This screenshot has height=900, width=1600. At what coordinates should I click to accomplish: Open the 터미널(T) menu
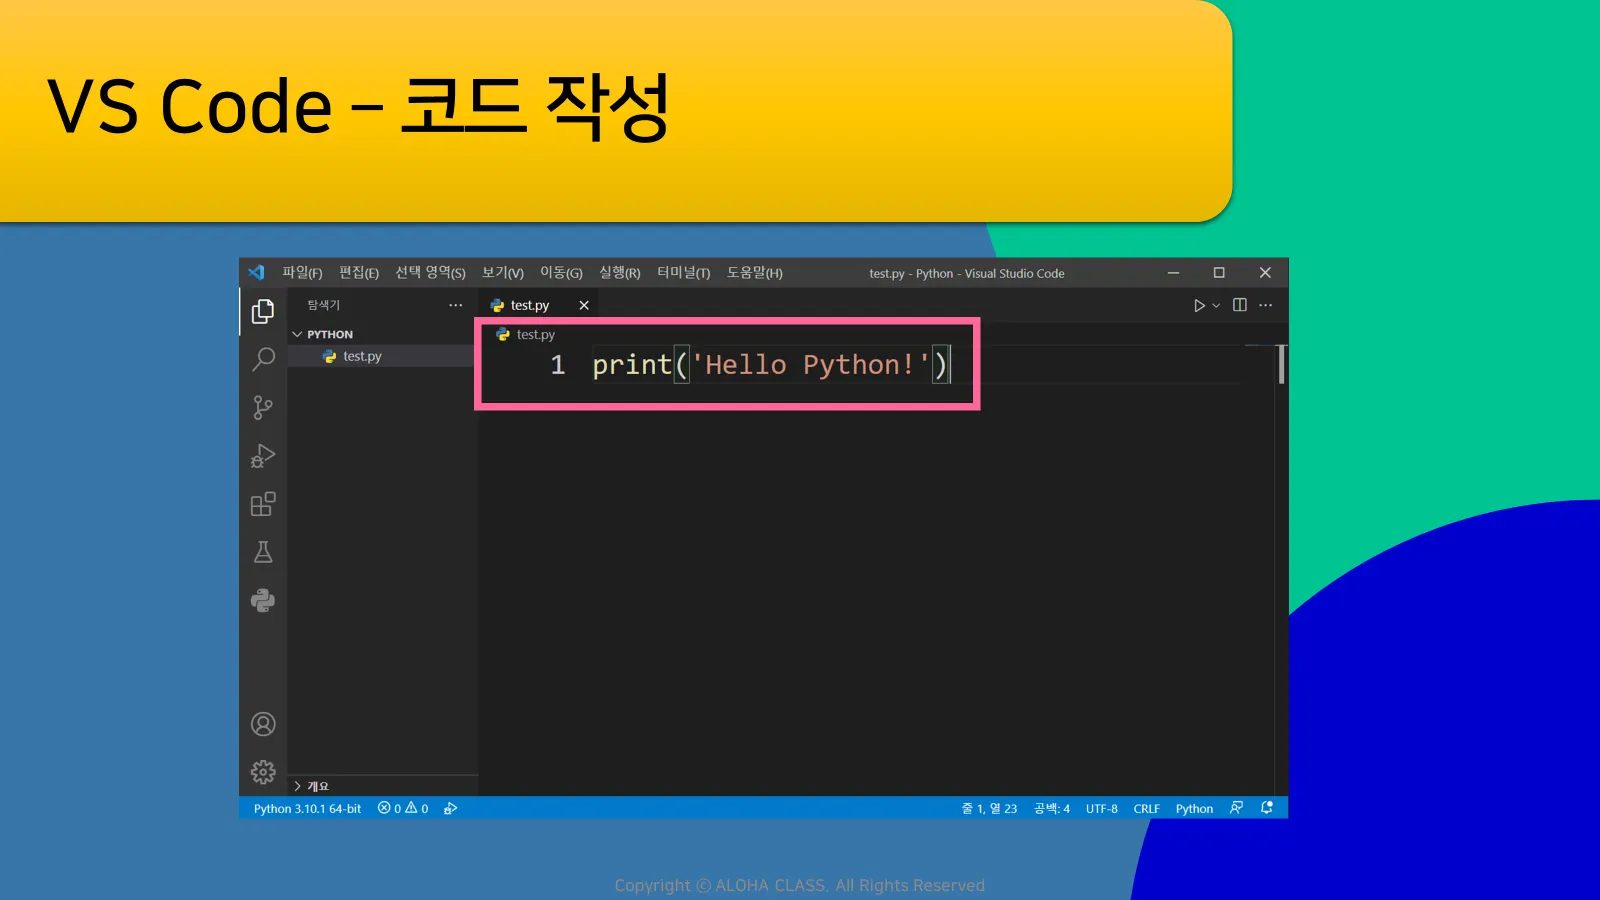click(684, 273)
